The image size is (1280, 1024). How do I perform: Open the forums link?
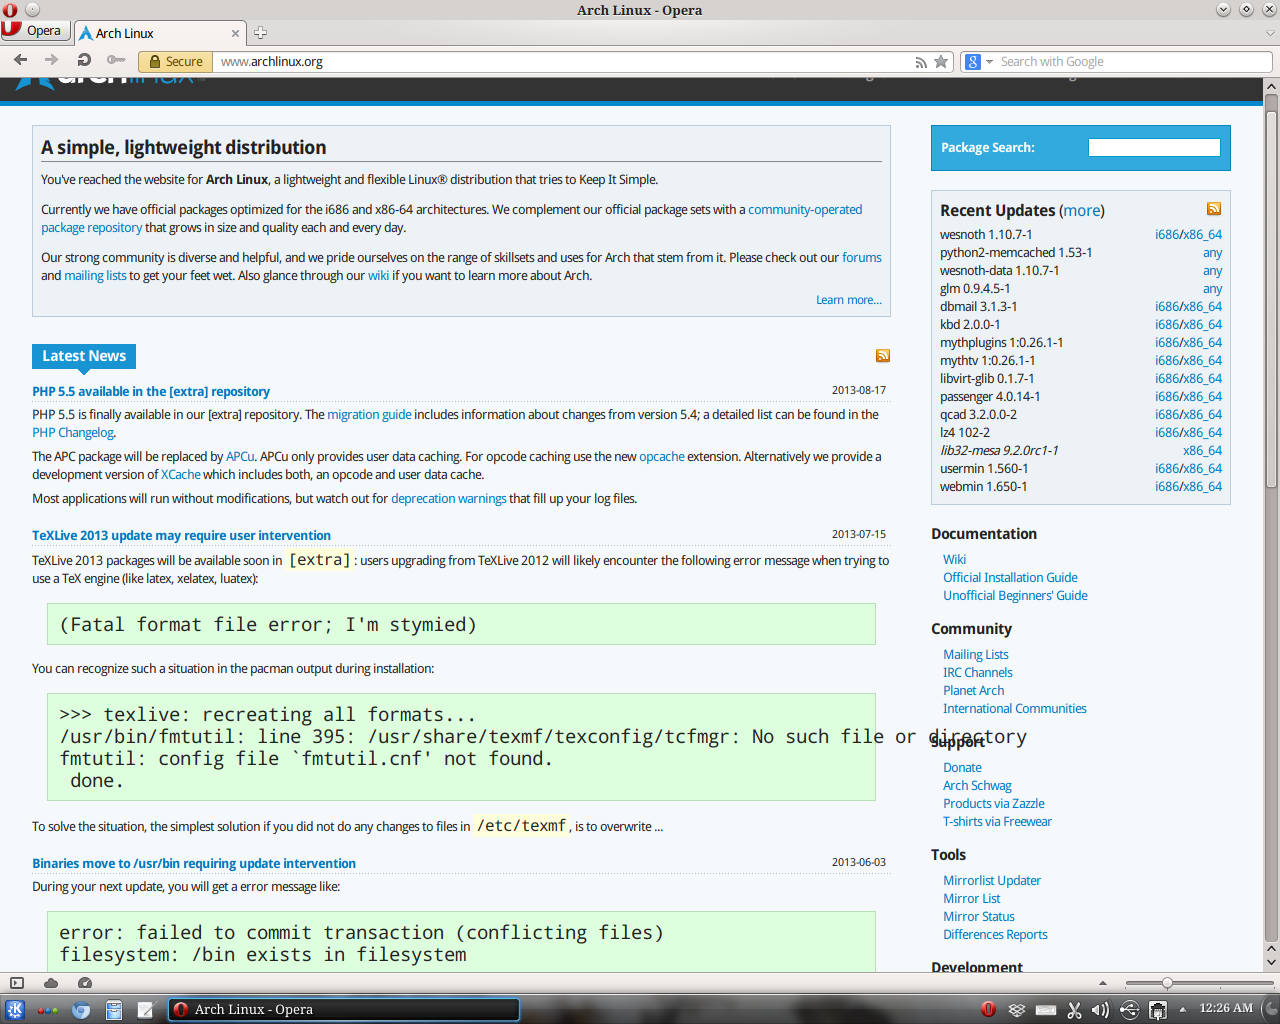click(x=862, y=257)
